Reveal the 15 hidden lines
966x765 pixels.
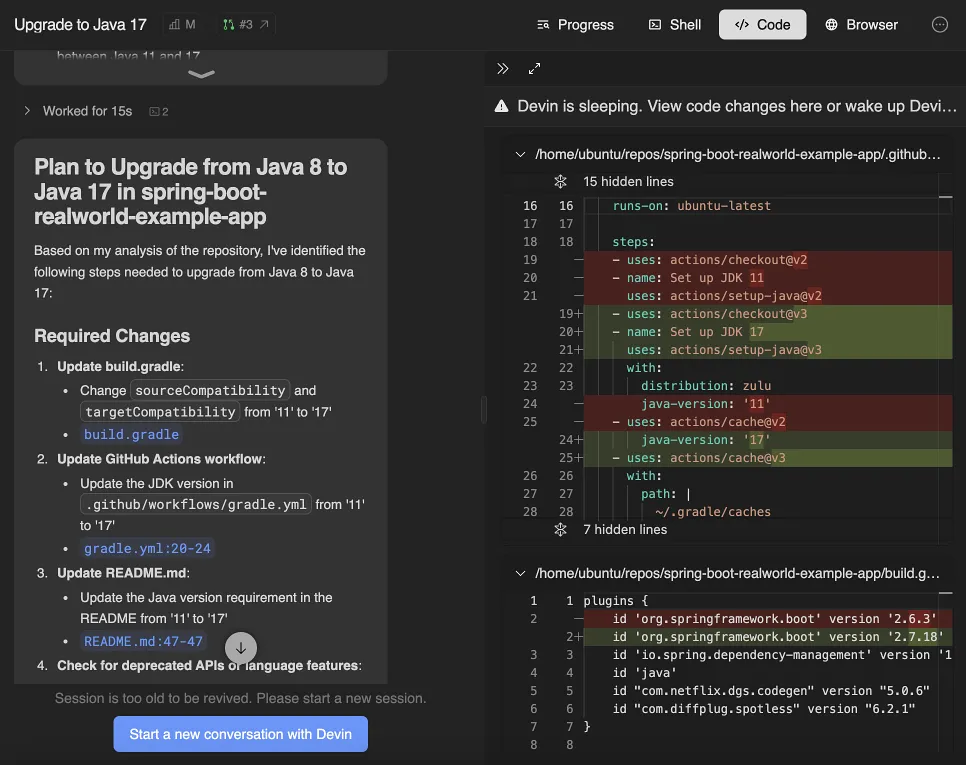pos(628,182)
